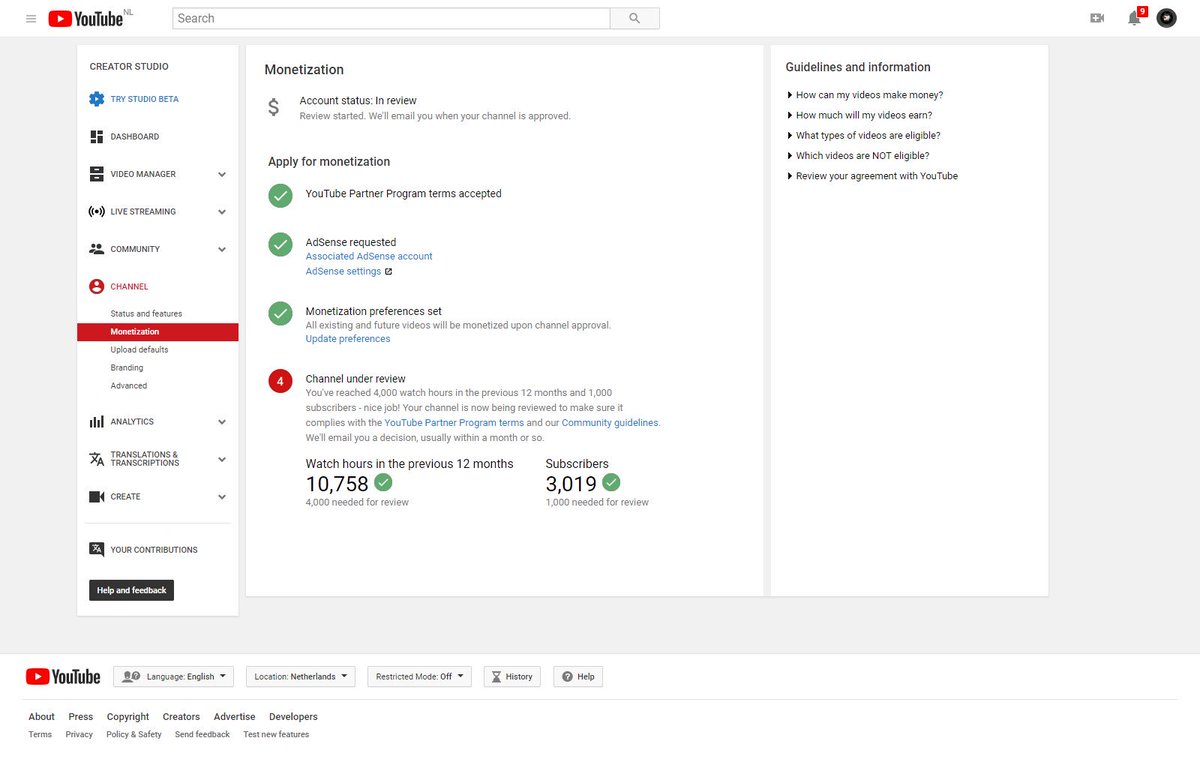Open the notifications bell
The width and height of the screenshot is (1200, 762).
(x=1134, y=18)
